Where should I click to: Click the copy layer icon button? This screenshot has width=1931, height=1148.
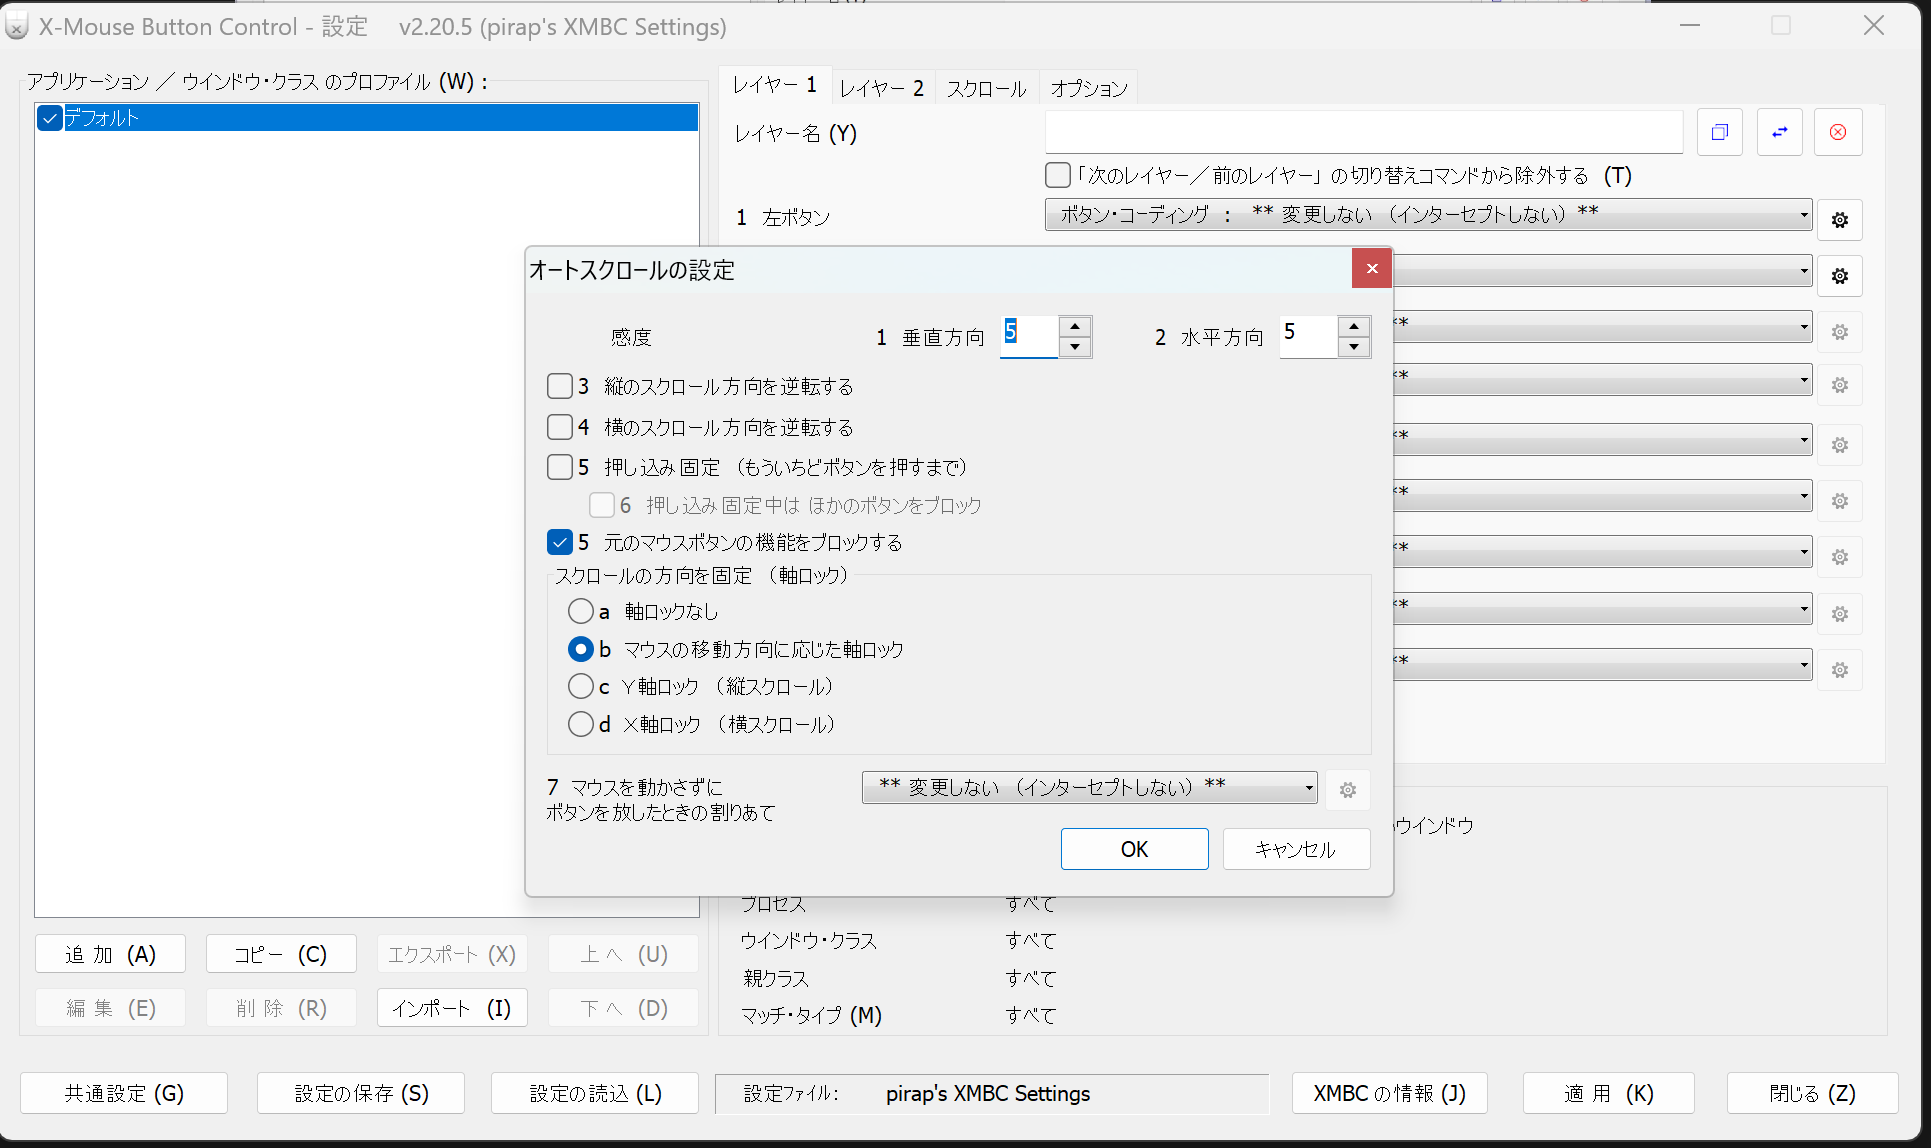pos(1719,132)
